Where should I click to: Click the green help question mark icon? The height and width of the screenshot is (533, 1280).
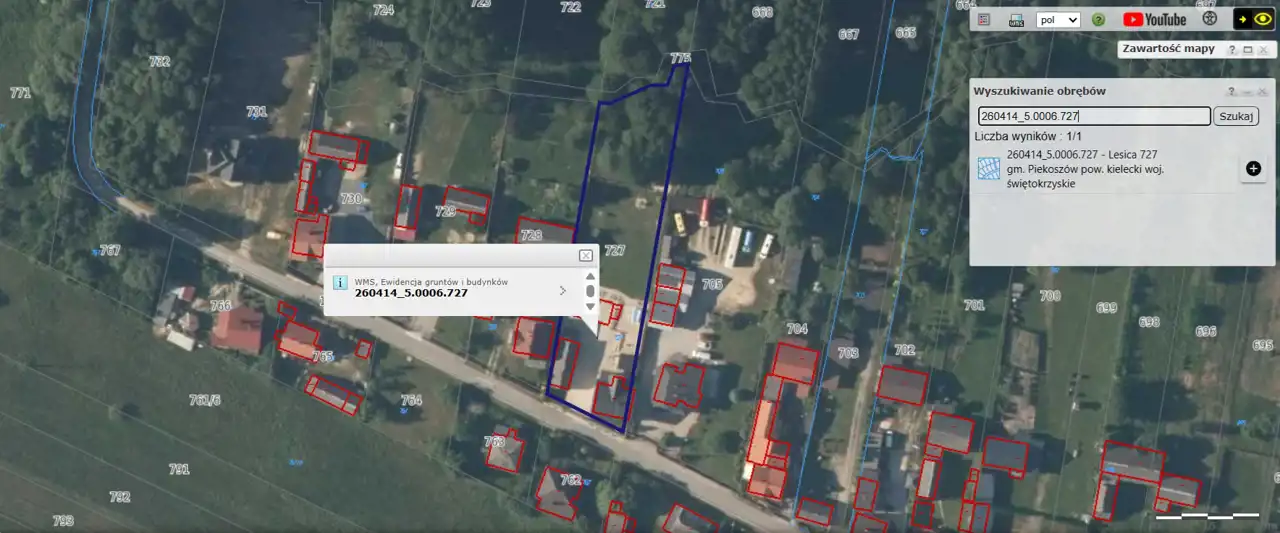[1098, 20]
